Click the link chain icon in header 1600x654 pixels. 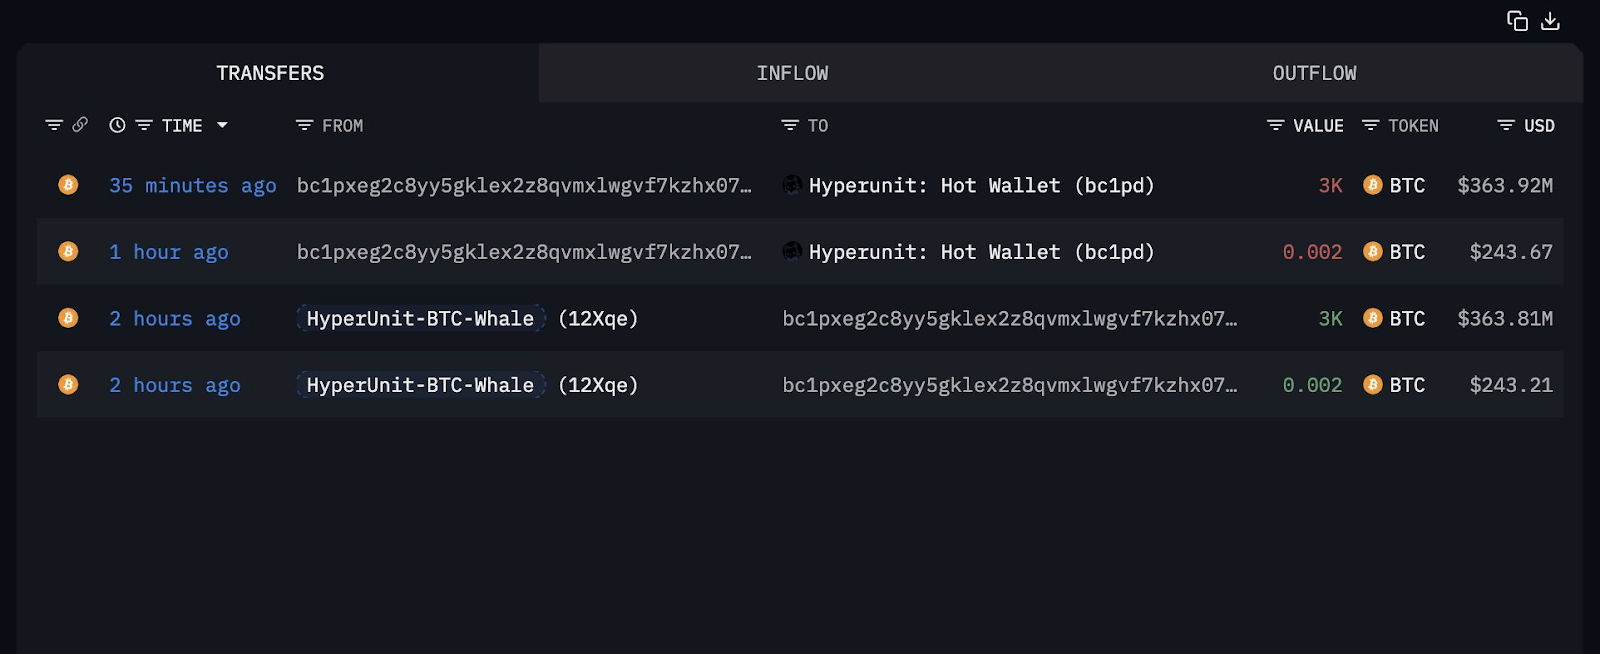[80, 125]
